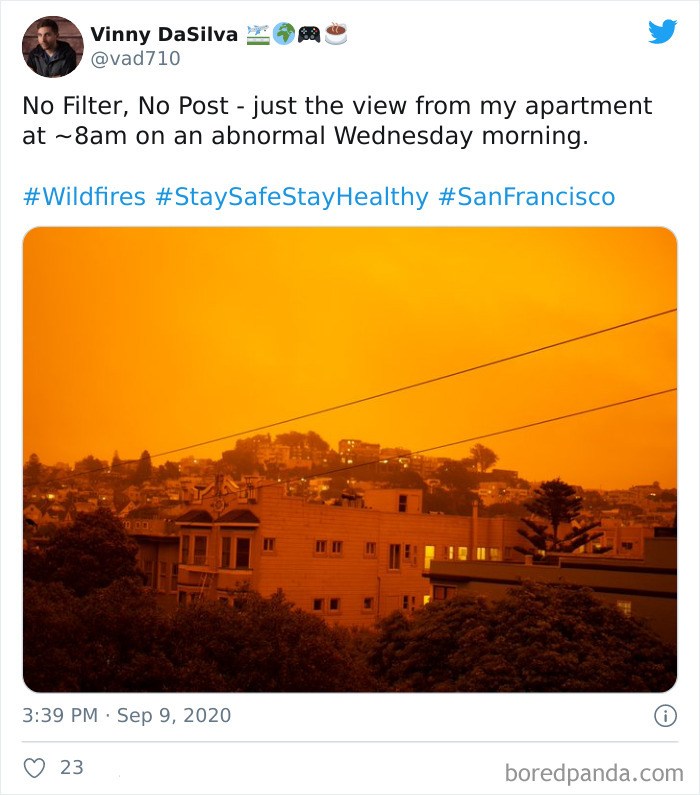Open the @vad710 handle link
Screen dimensions: 700x795
(x=136, y=59)
